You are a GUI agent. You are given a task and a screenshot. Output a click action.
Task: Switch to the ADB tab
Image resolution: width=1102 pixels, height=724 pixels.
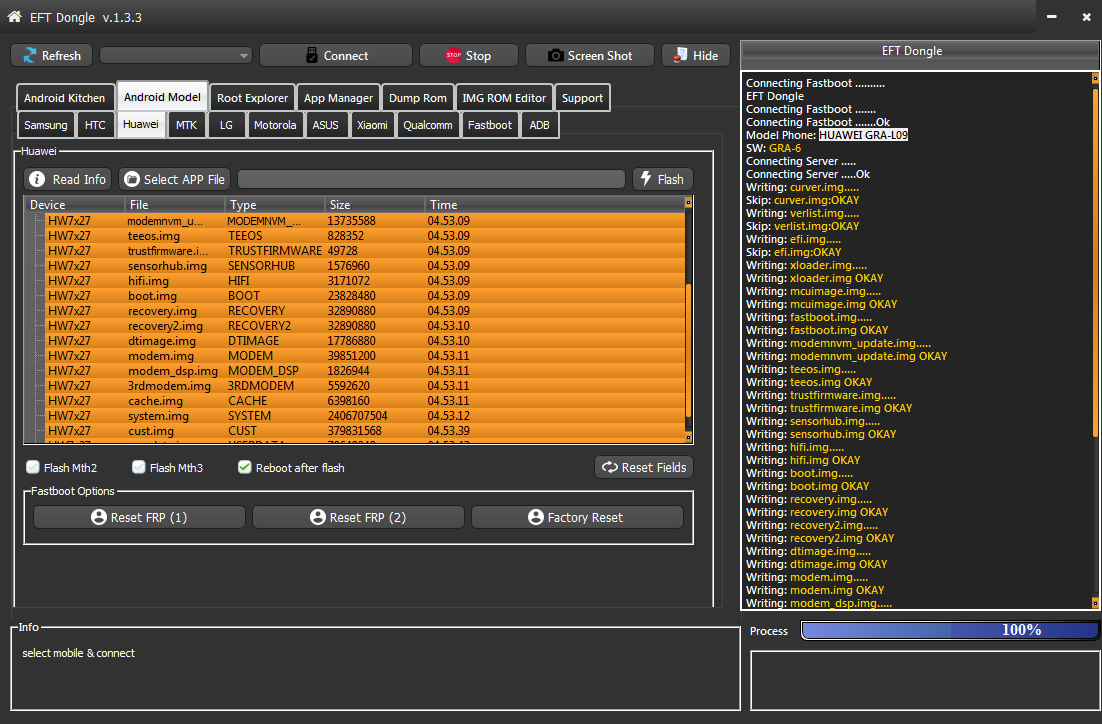tap(539, 125)
